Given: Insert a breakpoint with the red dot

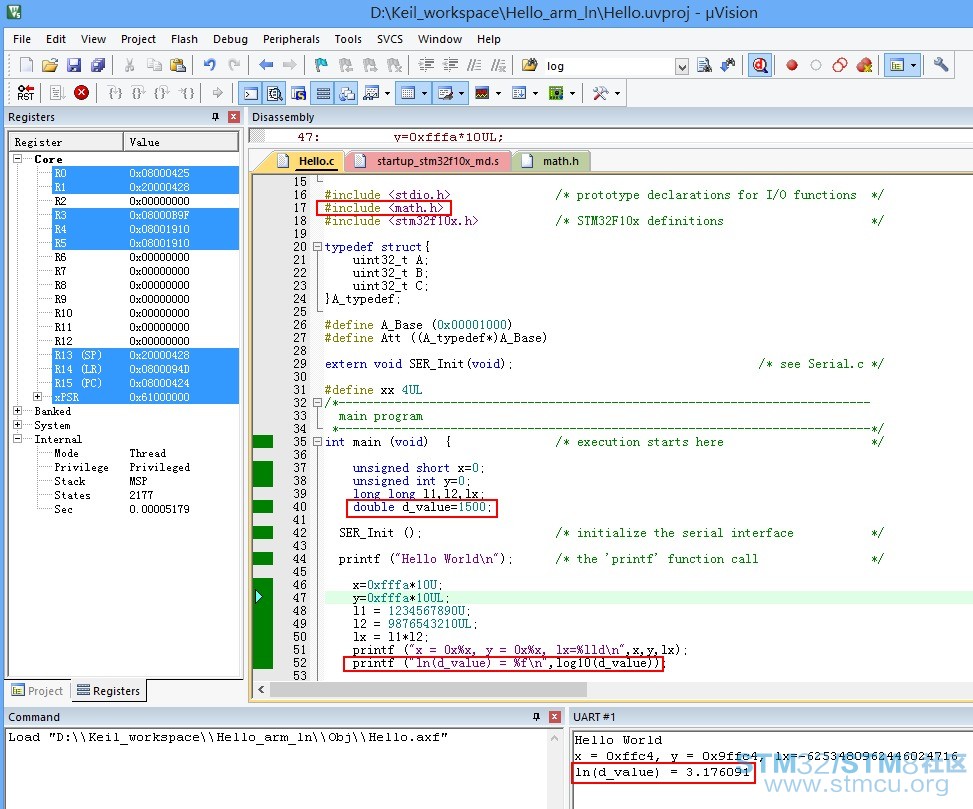Looking at the screenshot, I should click(792, 66).
